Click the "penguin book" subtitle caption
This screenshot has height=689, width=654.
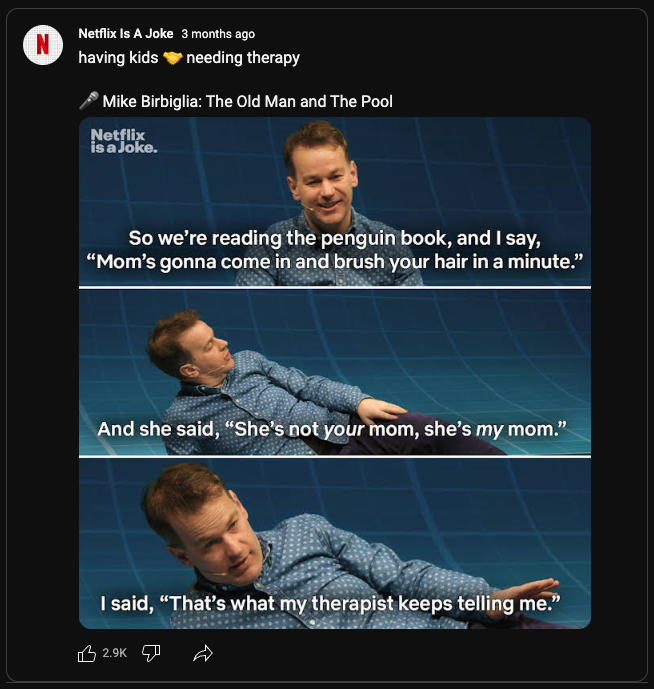point(334,250)
